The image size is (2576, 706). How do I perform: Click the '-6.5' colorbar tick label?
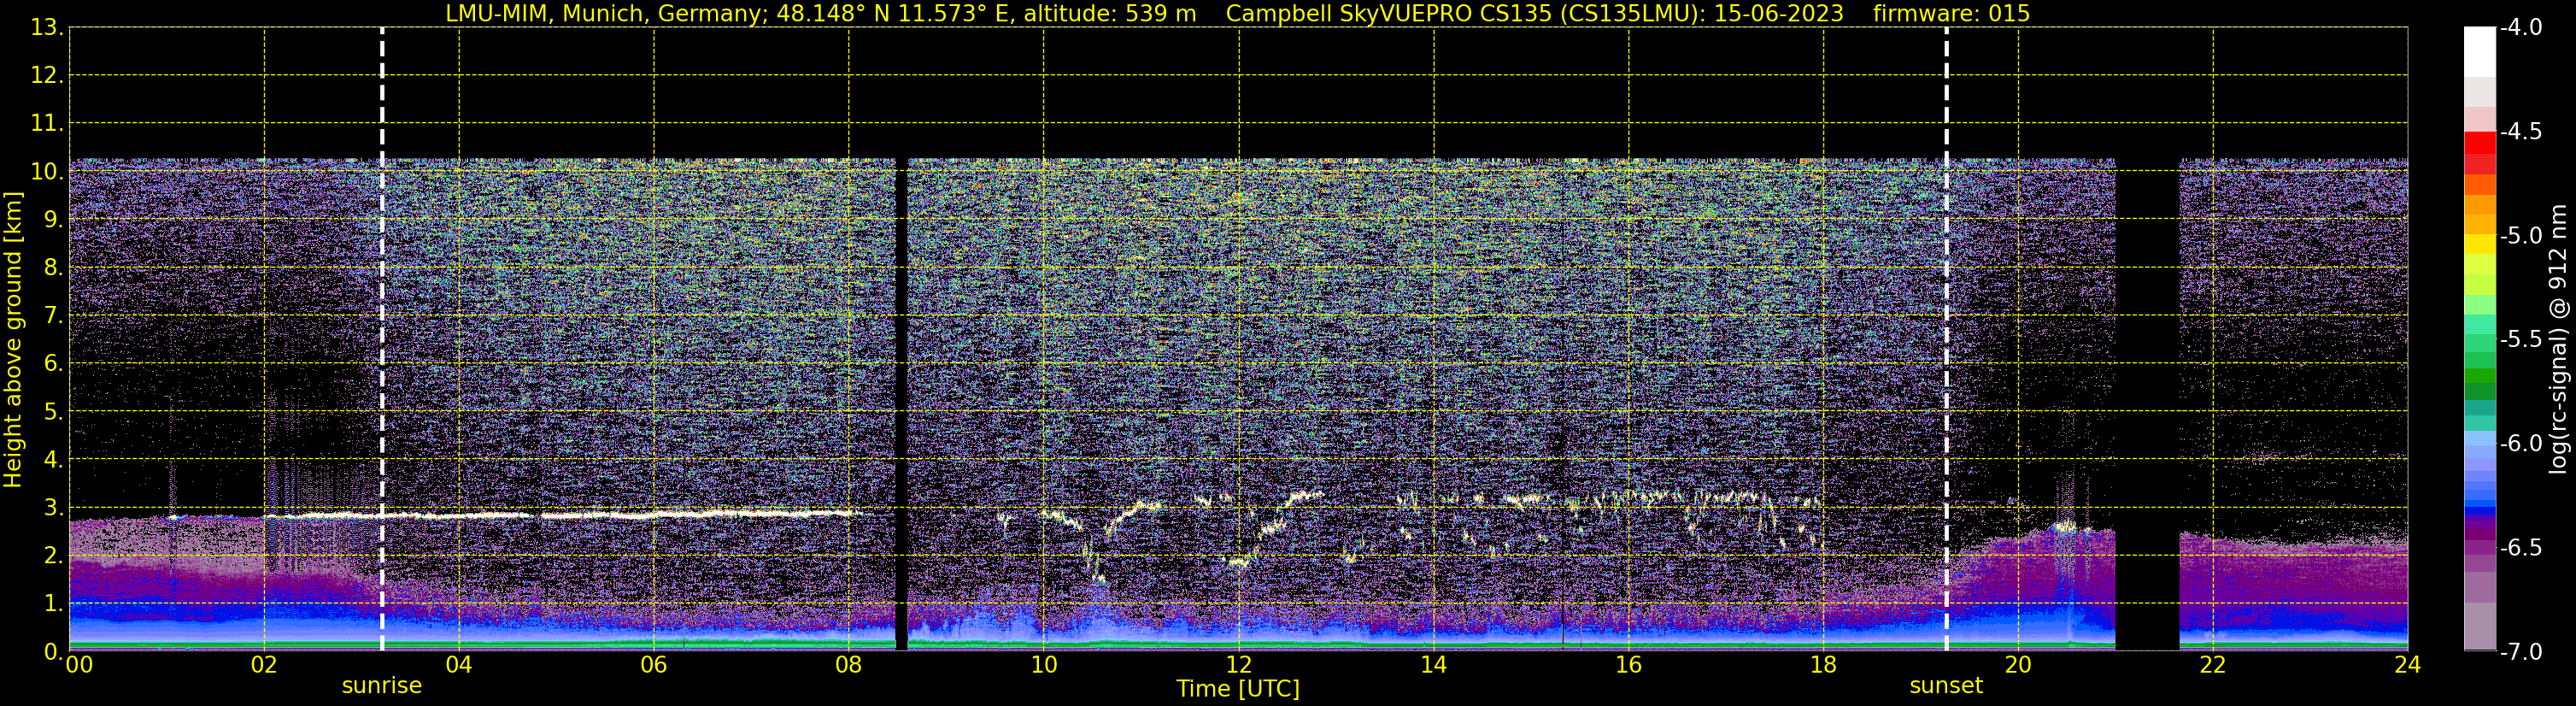[x=2520, y=548]
